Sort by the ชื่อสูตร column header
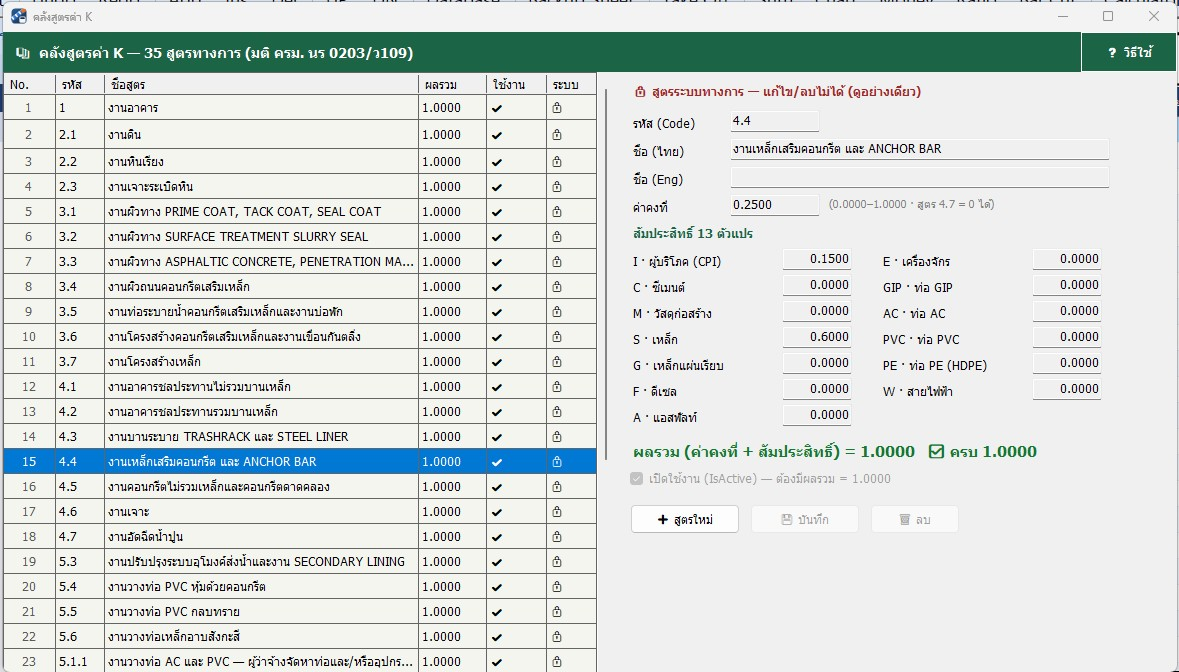 pyautogui.click(x=261, y=85)
